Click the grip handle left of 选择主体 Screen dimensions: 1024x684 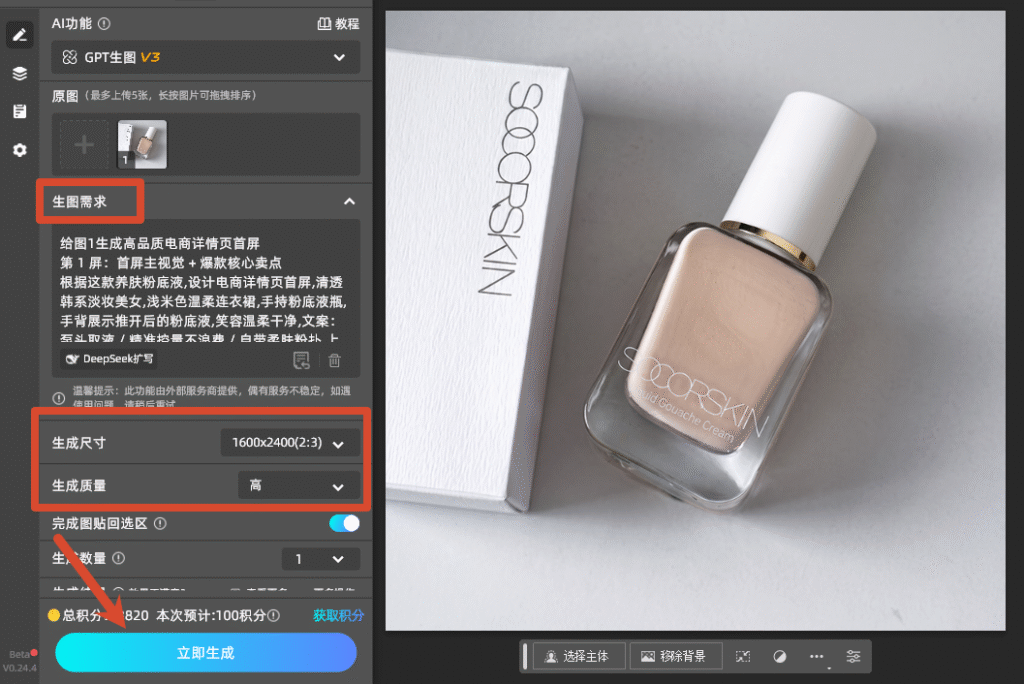click(x=525, y=656)
